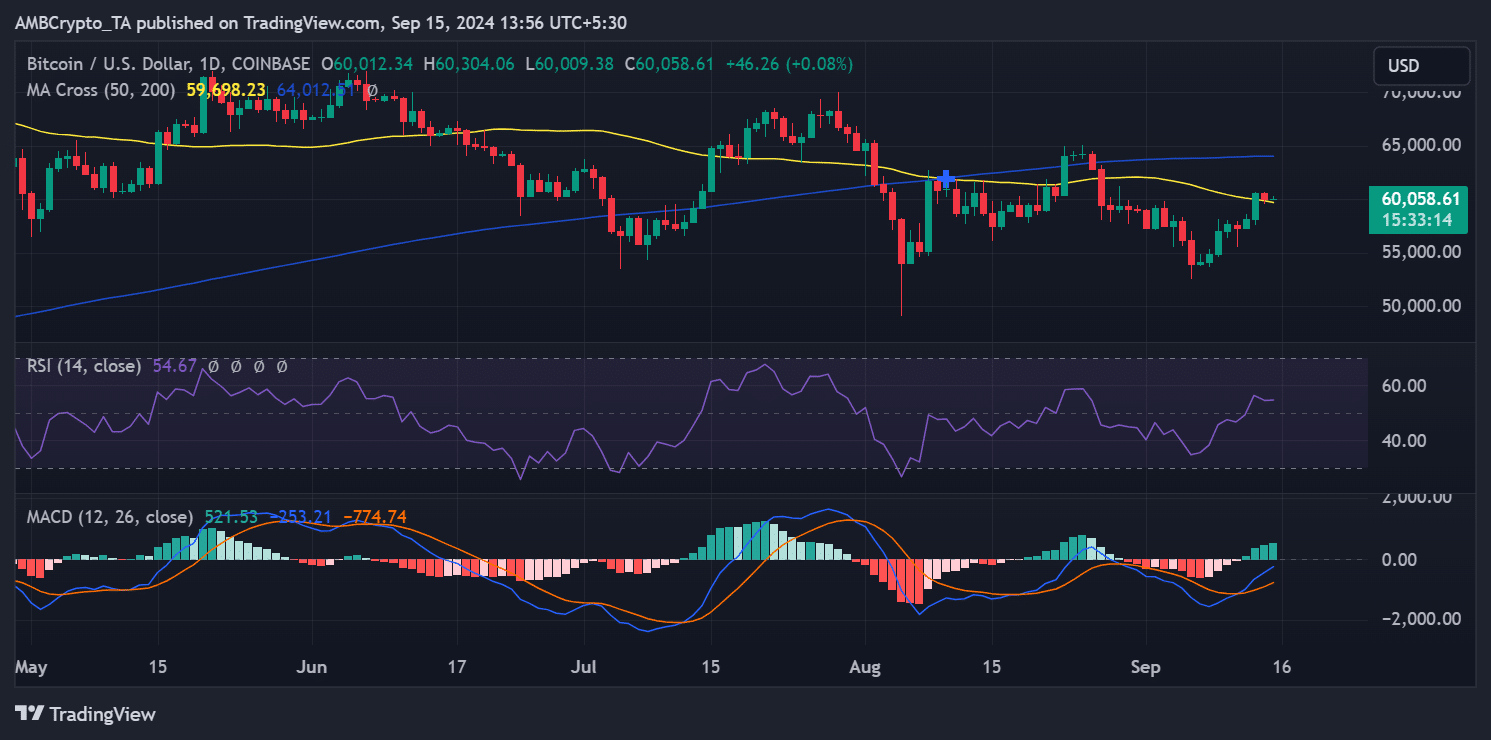Image resolution: width=1491 pixels, height=740 pixels.
Task: Click the Jun date label
Action: (x=313, y=667)
